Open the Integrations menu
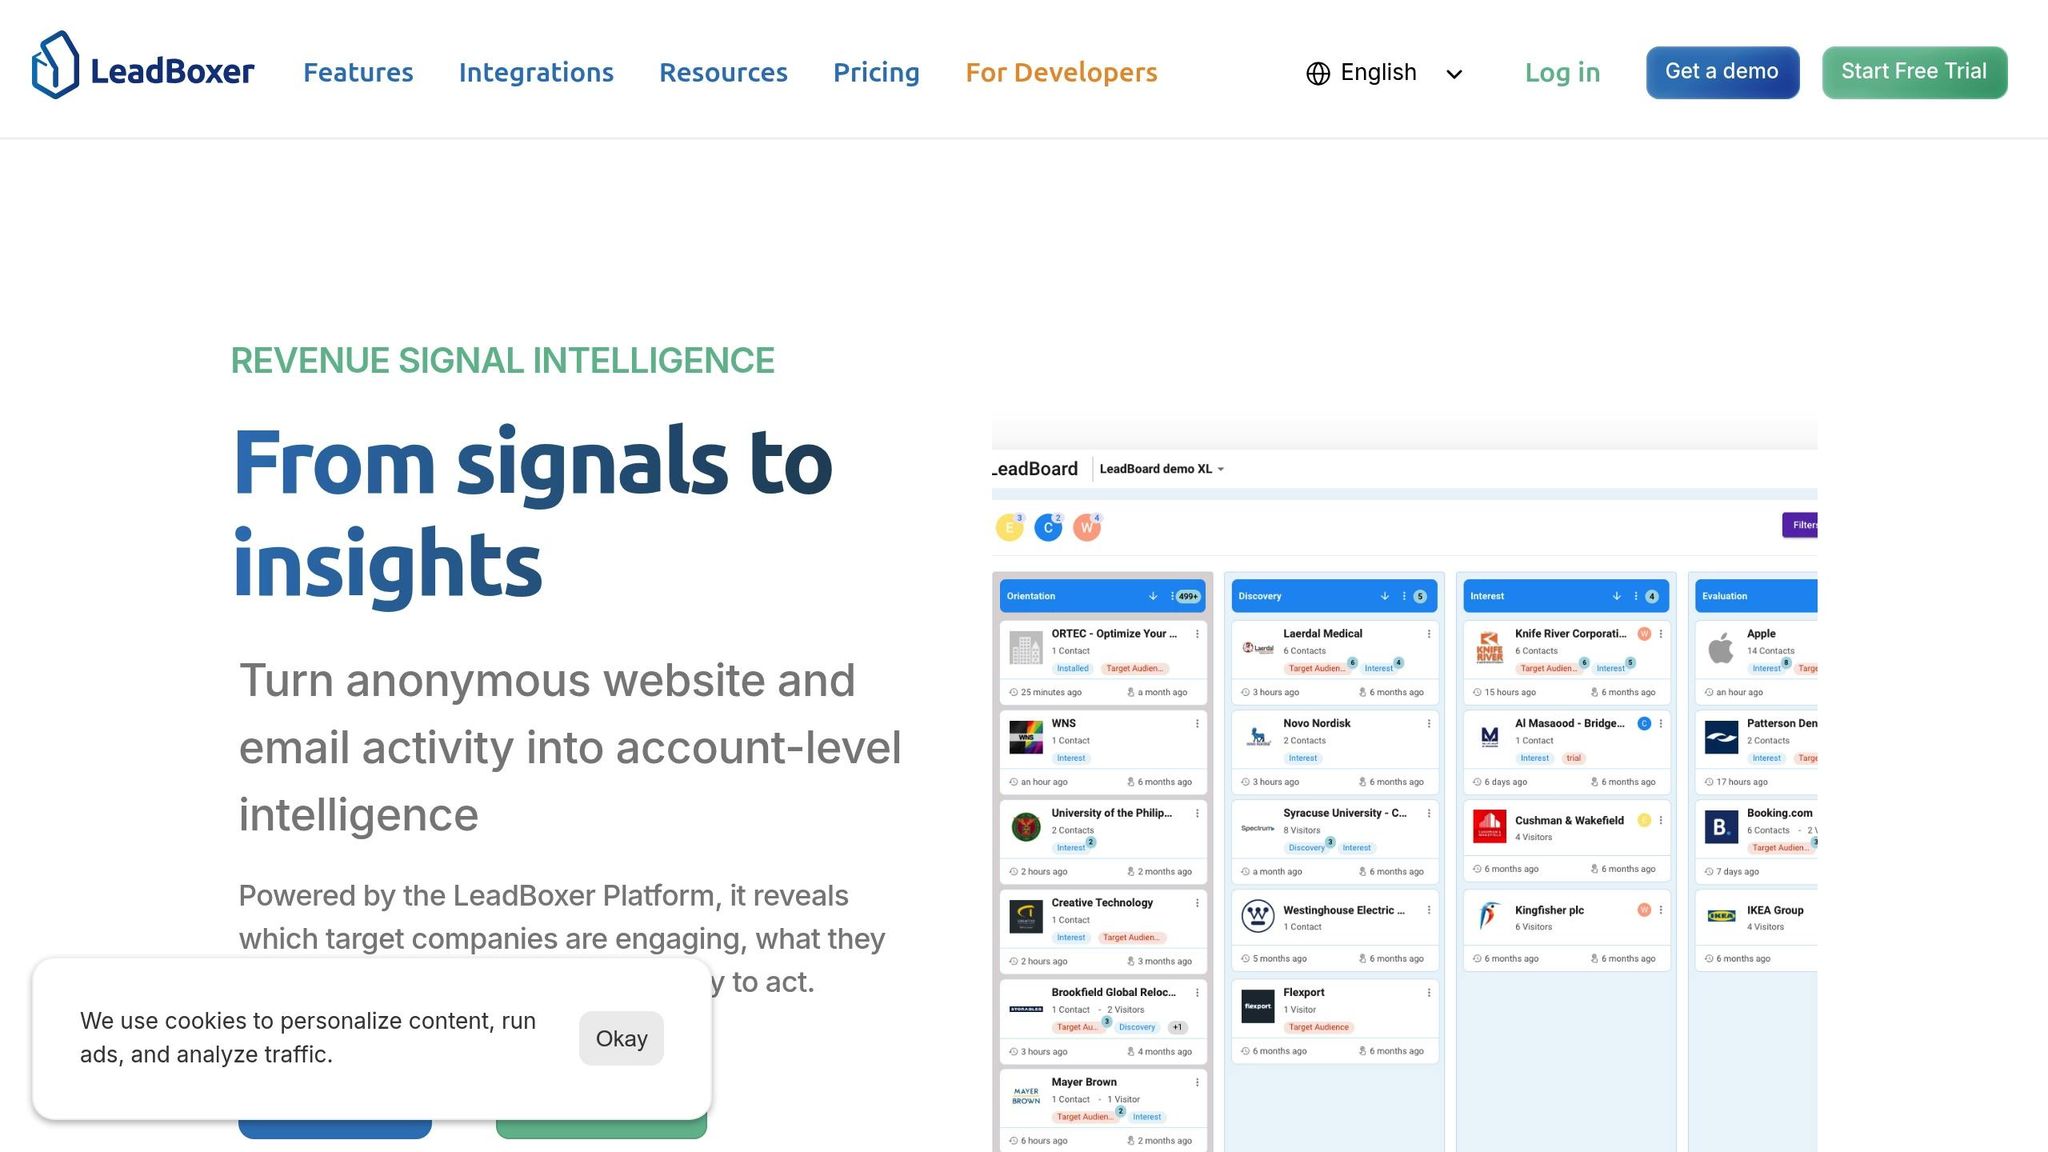The image size is (2048, 1152). tap(536, 73)
